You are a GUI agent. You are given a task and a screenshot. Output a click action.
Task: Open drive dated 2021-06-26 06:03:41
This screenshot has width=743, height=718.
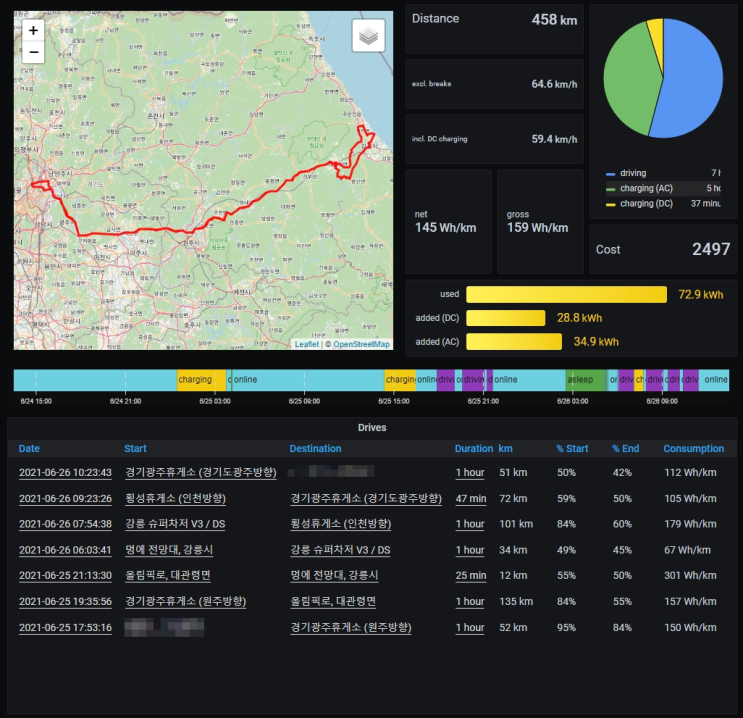pyautogui.click(x=65, y=550)
